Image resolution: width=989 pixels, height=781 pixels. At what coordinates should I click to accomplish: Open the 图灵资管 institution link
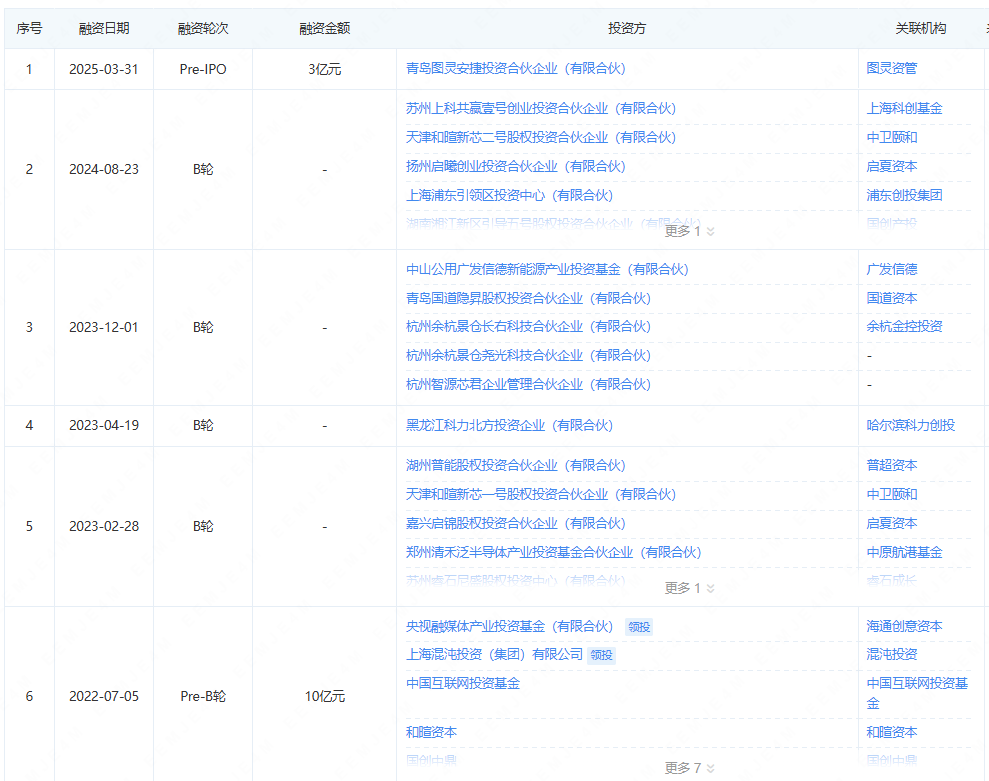(x=891, y=69)
